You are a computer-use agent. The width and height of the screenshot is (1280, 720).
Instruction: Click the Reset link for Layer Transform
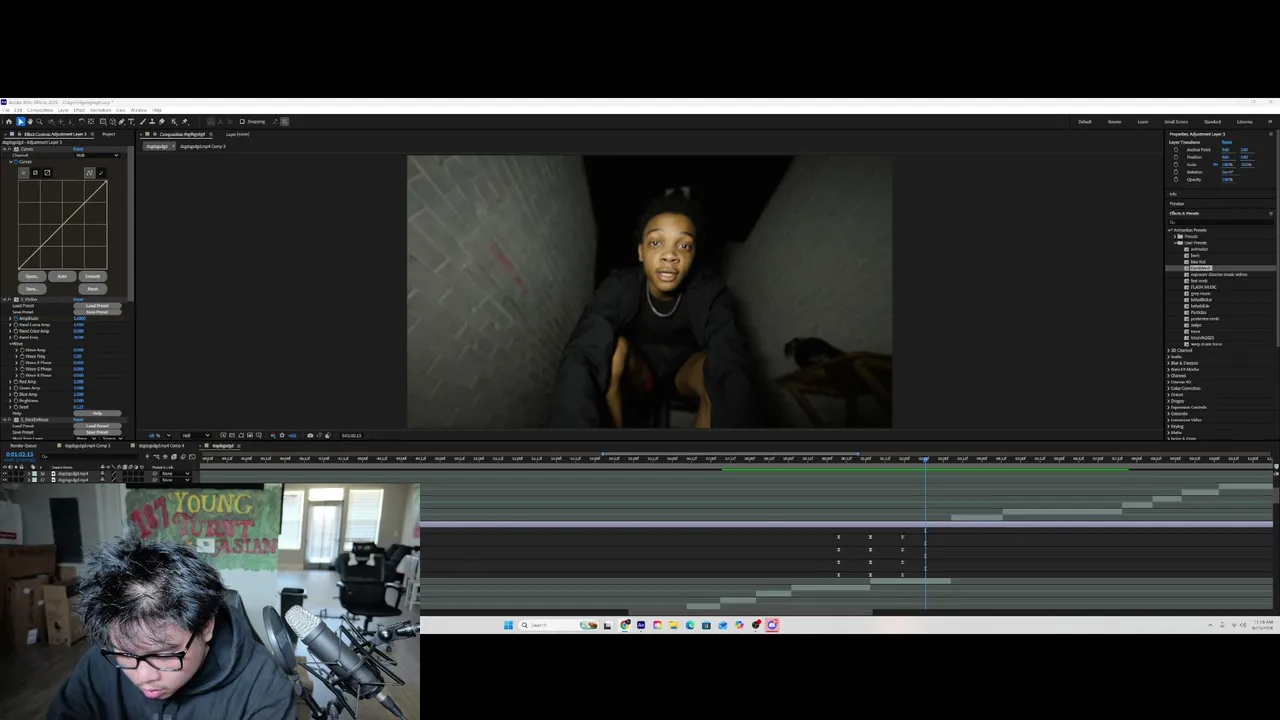click(x=1226, y=142)
